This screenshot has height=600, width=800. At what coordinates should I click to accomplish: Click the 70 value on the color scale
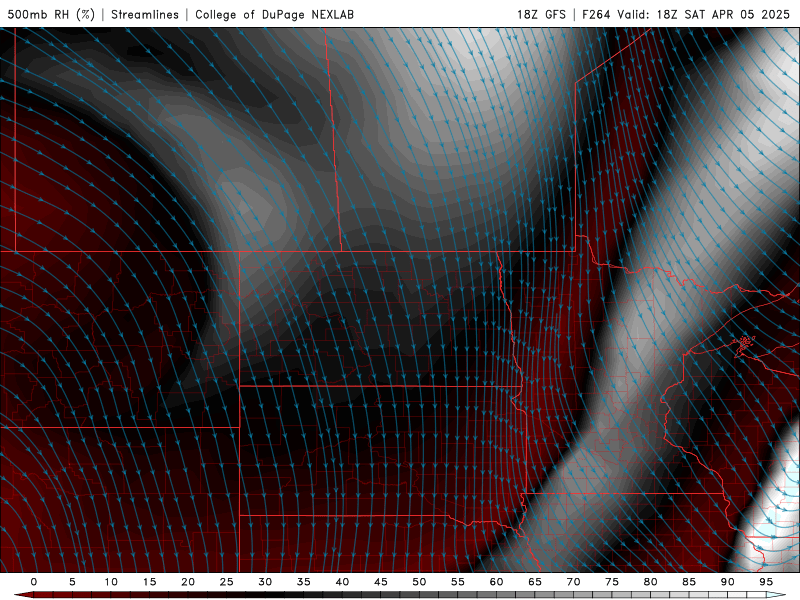(573, 582)
